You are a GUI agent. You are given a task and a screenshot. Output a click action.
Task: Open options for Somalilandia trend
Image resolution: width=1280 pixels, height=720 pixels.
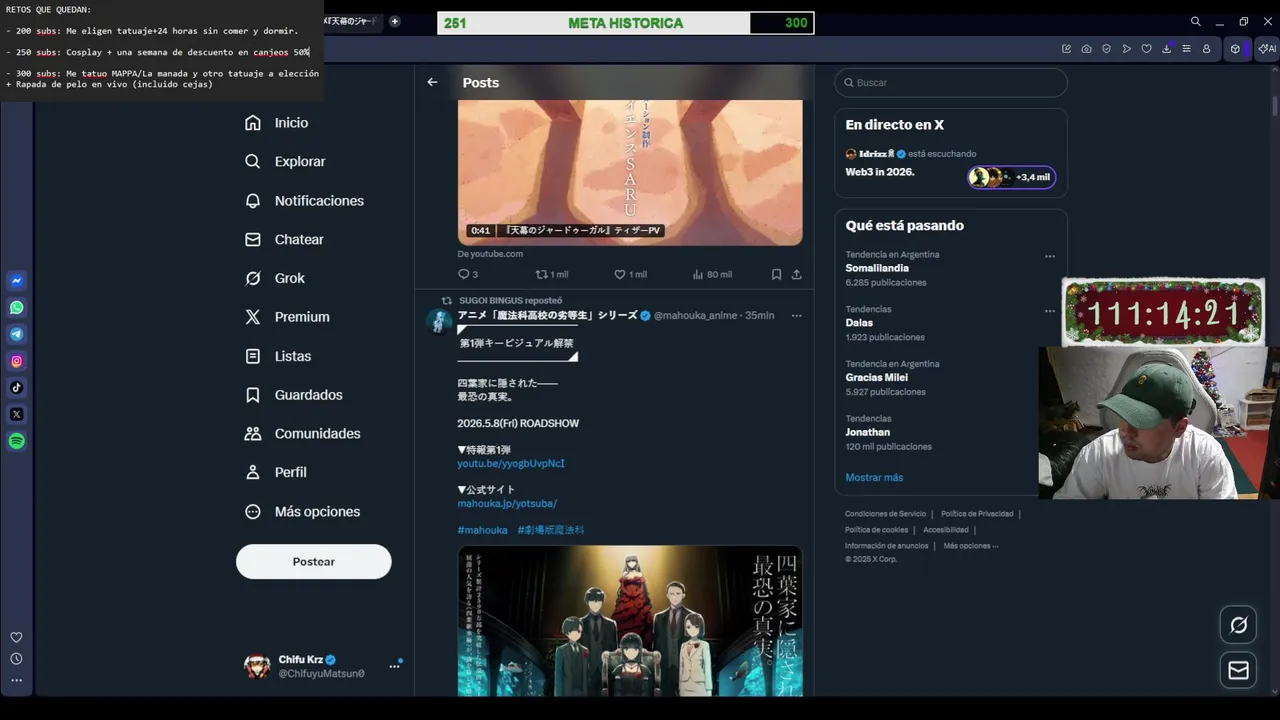1050,256
